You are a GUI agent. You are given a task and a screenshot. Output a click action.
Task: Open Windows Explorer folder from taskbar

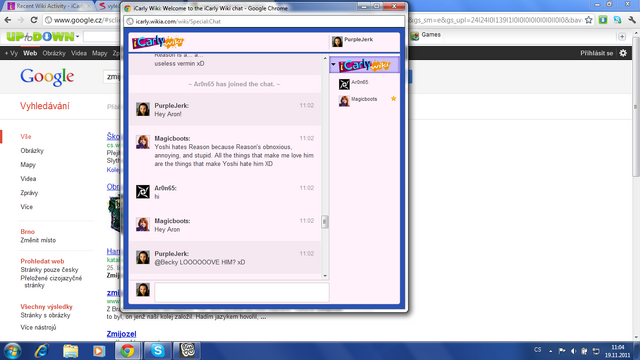[x=70, y=351]
